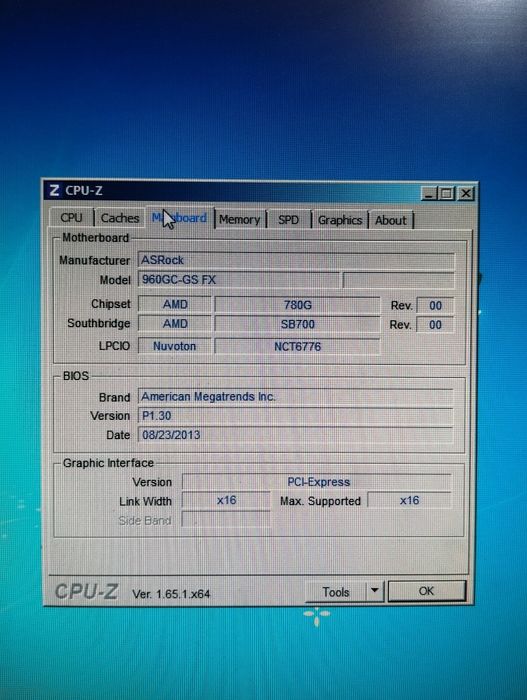527x700 pixels.
Task: Click Graphic Interface version PCI-Express
Action: tap(317, 482)
